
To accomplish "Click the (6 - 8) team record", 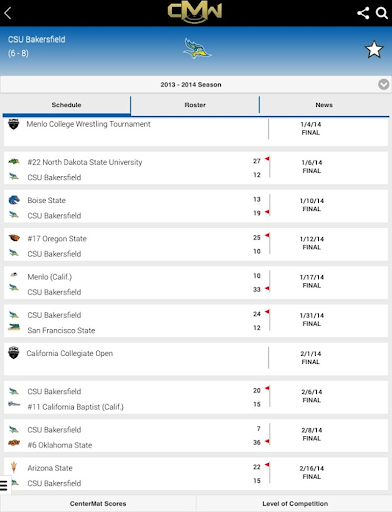I will (x=18, y=53).
